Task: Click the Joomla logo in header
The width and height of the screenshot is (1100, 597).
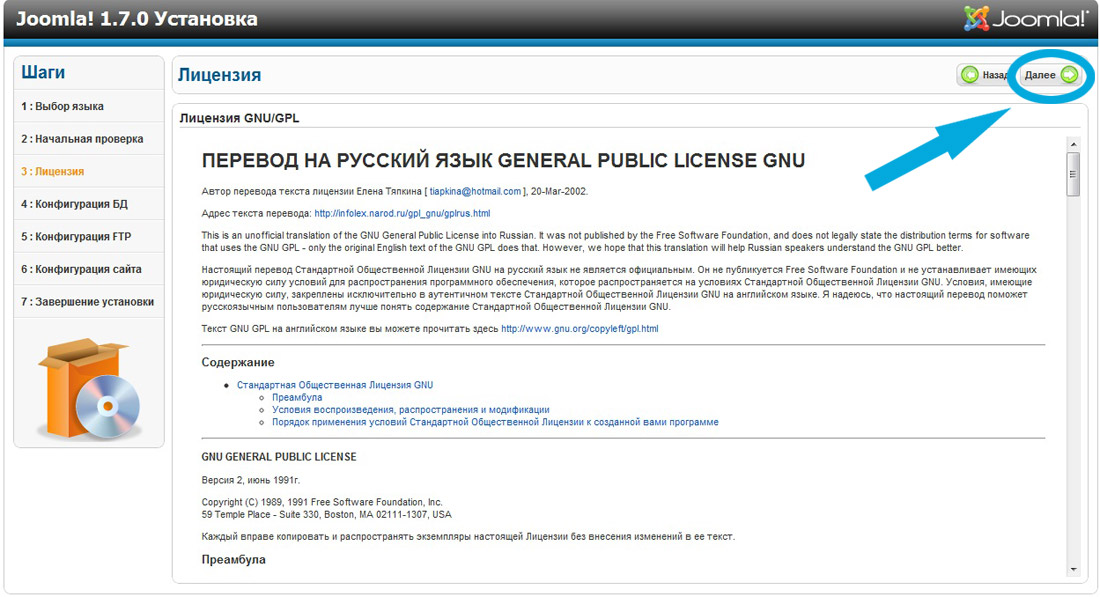Action: tap(1026, 19)
